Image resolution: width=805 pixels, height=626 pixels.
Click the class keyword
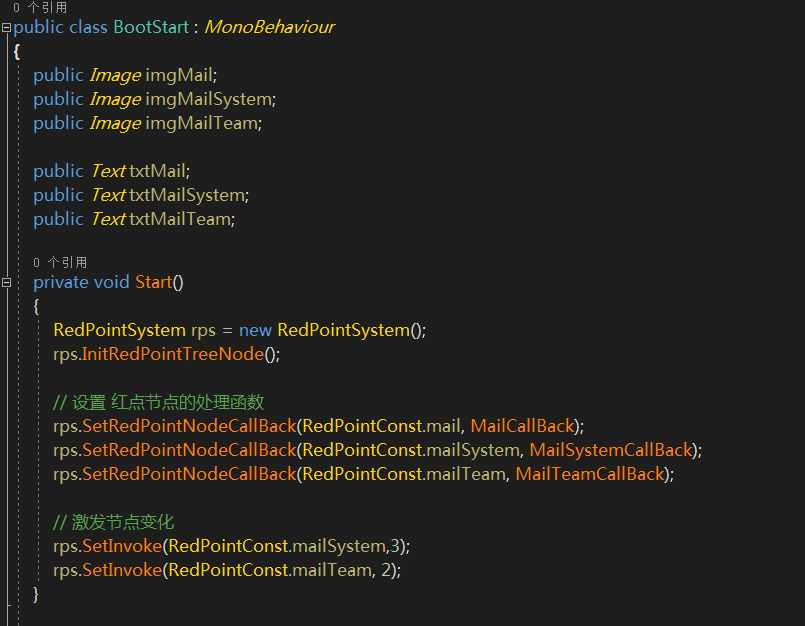pos(88,27)
